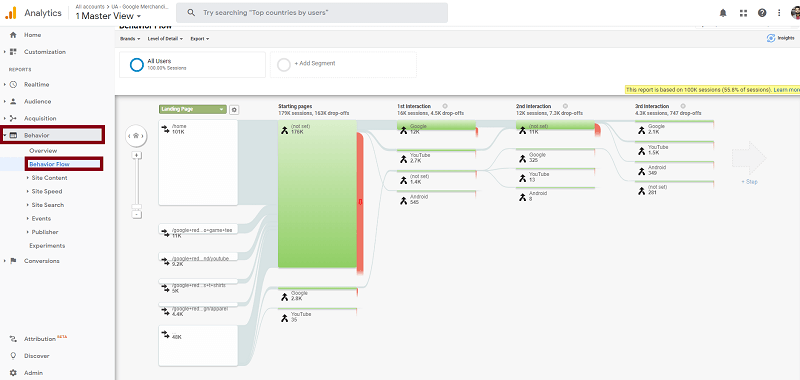Click the zoom-in plus button above slider
Image resolution: width=800 pixels, height=380 pixels.
pyautogui.click(x=137, y=155)
